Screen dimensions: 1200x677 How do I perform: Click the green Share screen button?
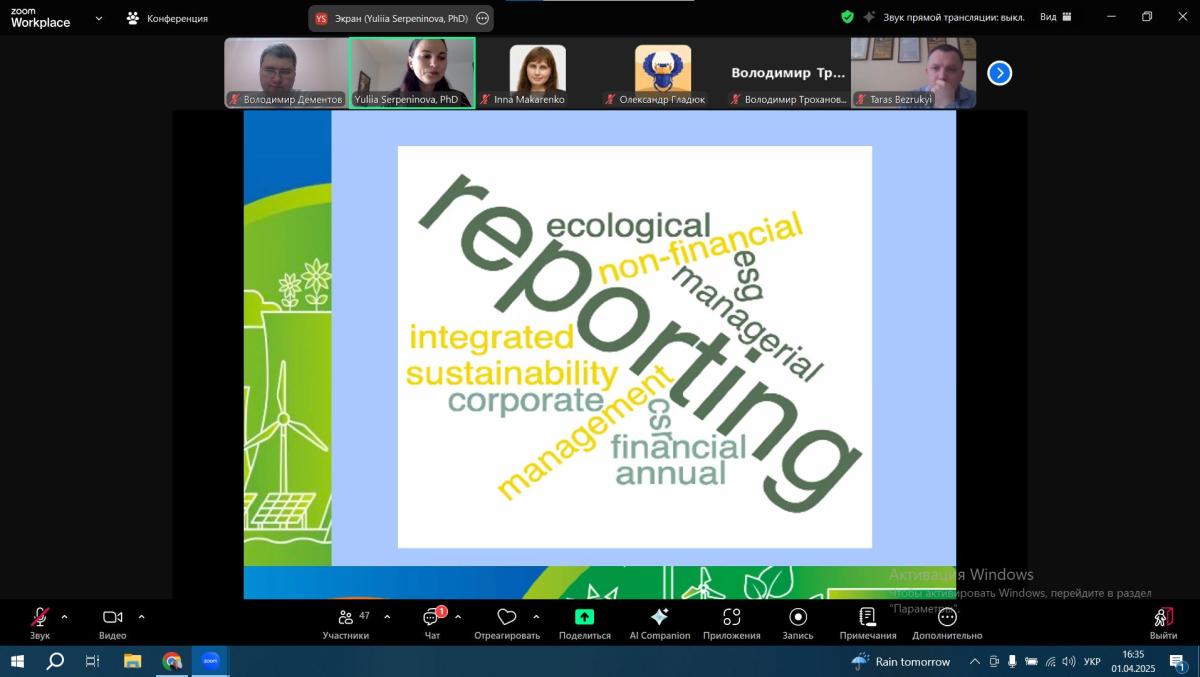[x=584, y=617]
